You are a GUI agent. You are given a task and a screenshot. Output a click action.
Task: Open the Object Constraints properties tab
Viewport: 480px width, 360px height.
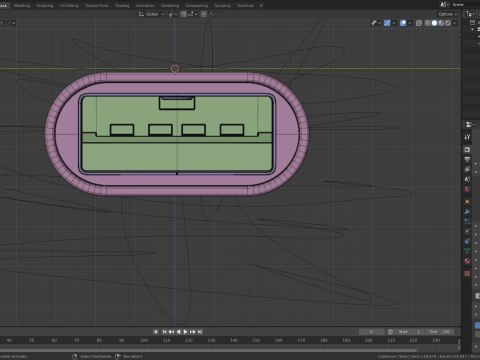[467, 241]
